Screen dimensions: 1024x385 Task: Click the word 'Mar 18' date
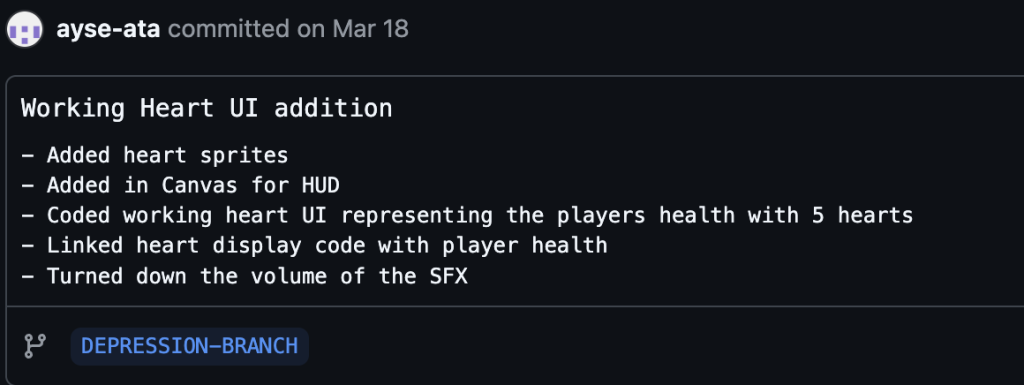tap(370, 29)
